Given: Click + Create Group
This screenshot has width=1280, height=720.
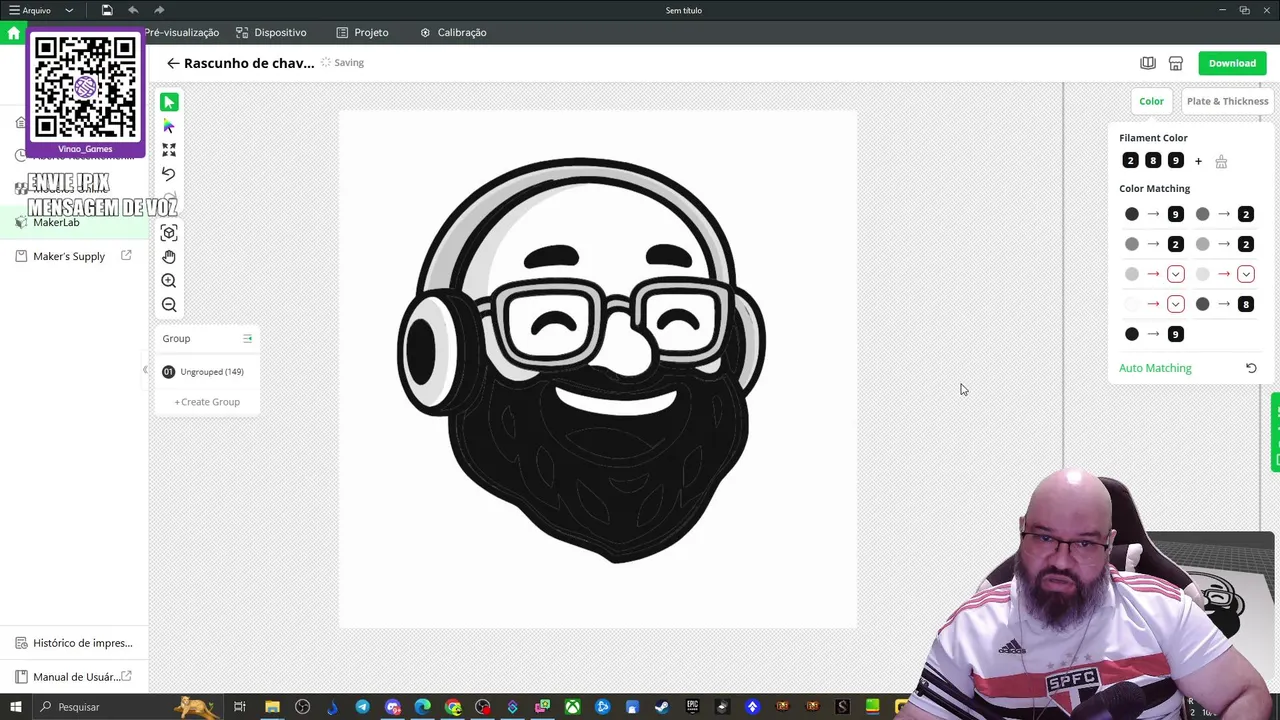Looking at the screenshot, I should (x=207, y=402).
